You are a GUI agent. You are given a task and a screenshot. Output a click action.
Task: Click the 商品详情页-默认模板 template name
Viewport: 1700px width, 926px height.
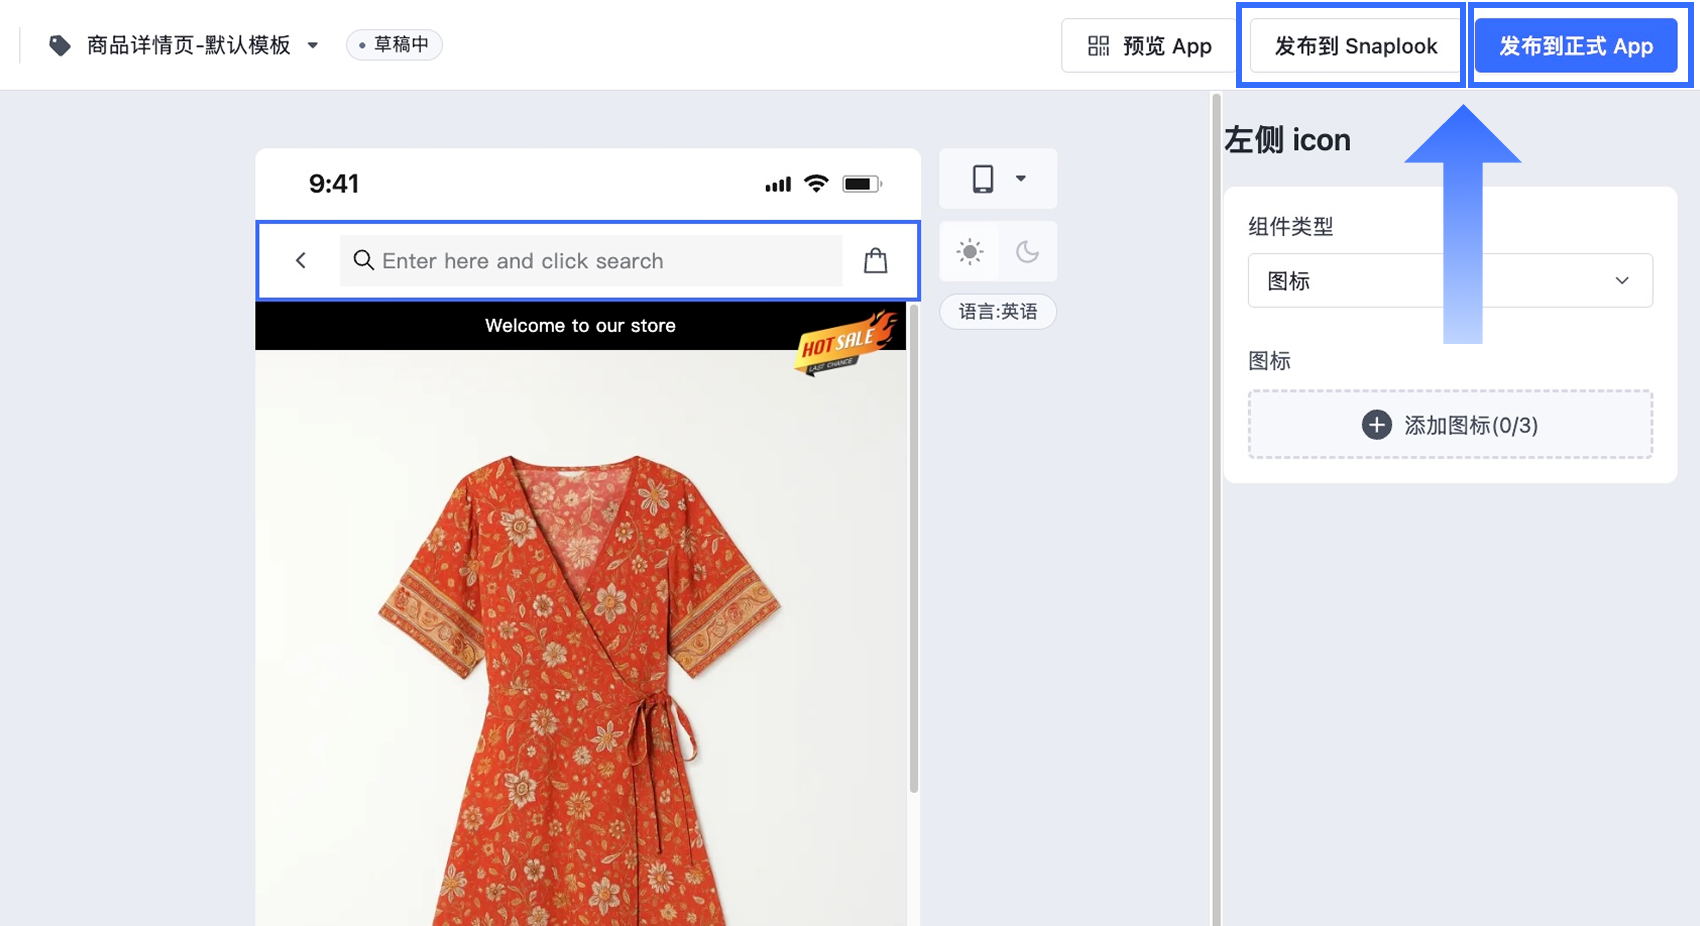tap(189, 45)
